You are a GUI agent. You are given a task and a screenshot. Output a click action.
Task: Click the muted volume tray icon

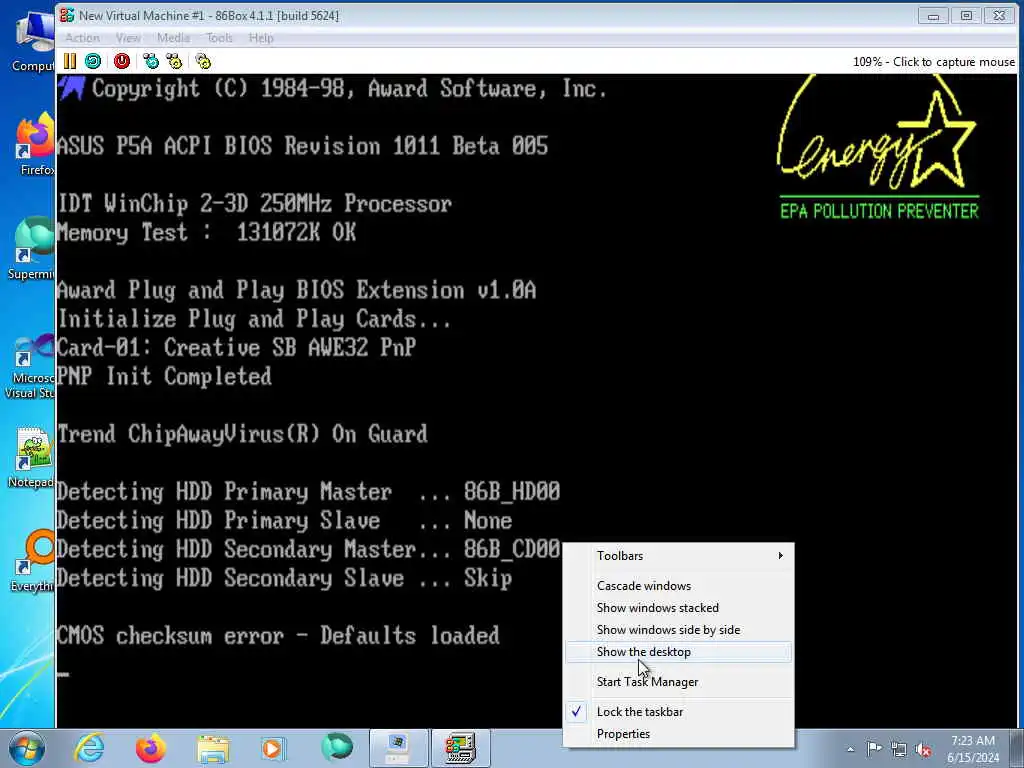[x=923, y=750]
